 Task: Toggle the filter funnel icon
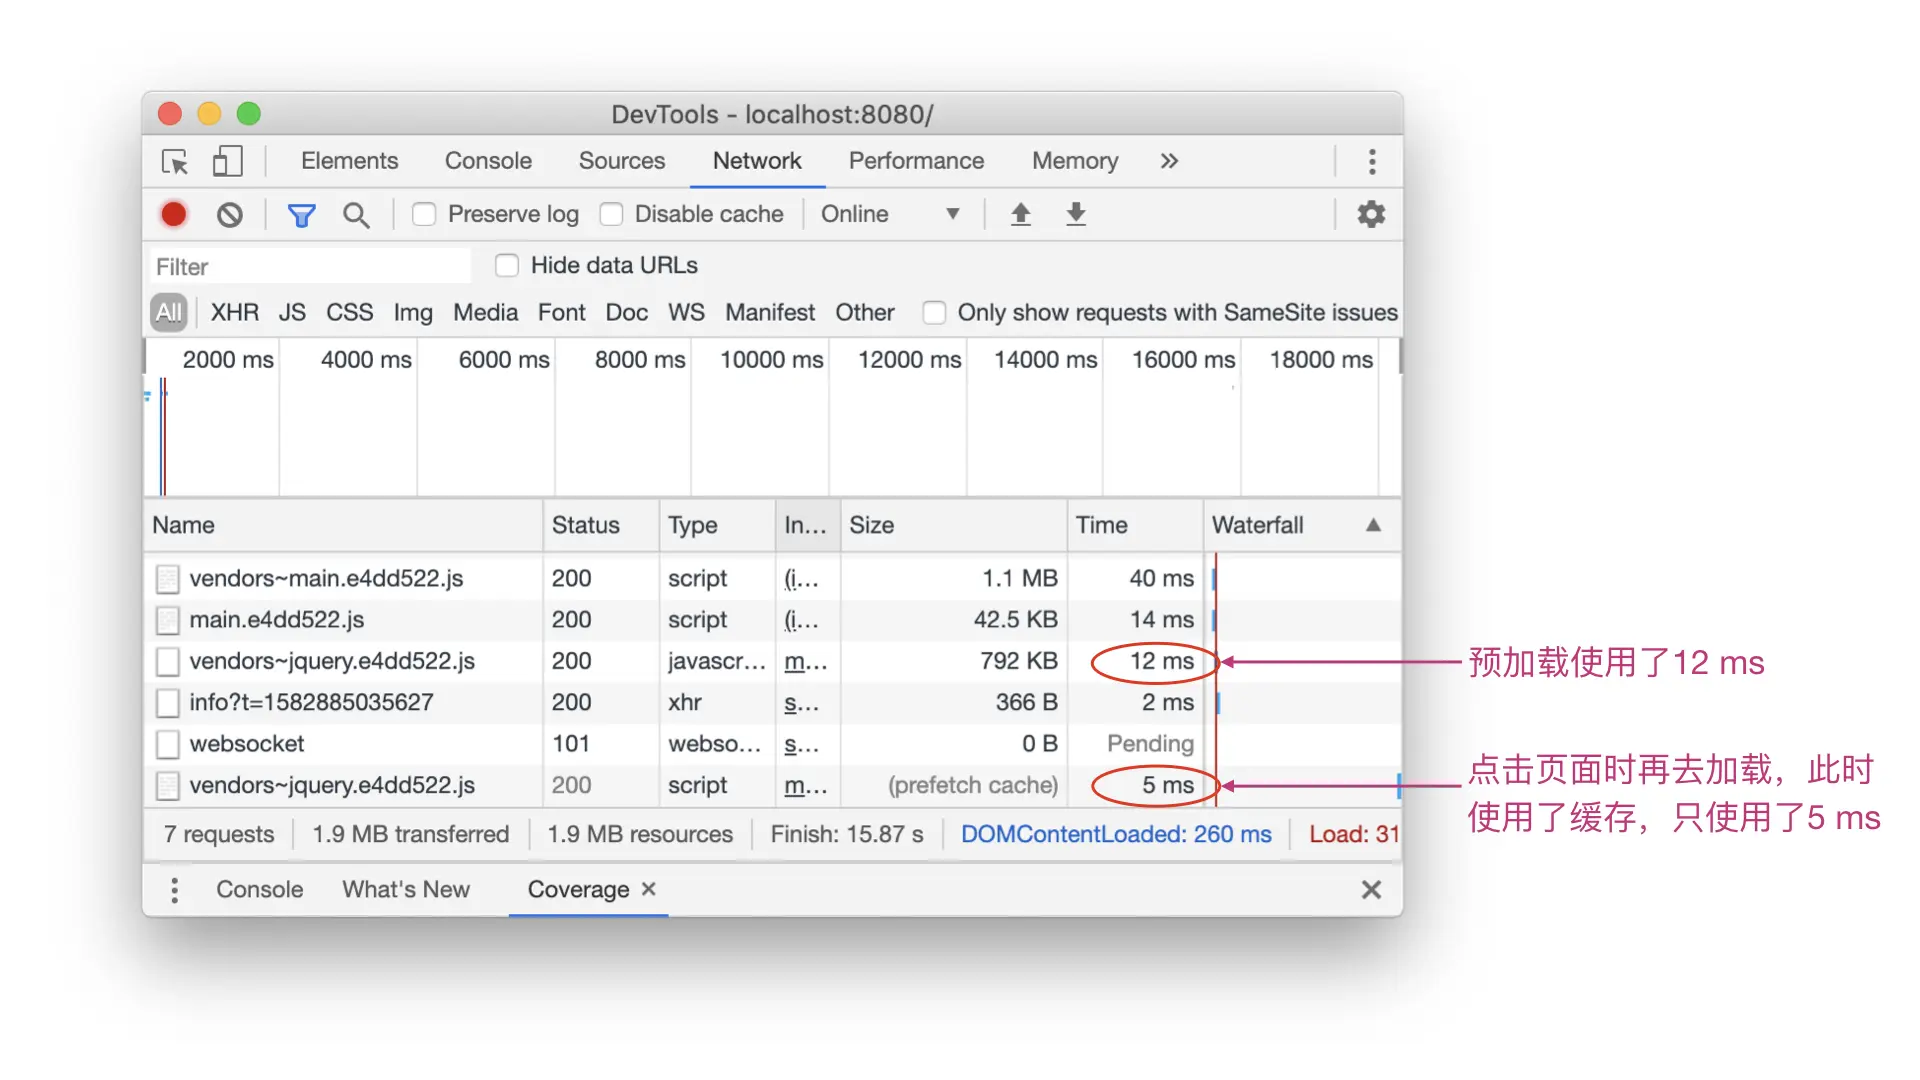pos(301,214)
